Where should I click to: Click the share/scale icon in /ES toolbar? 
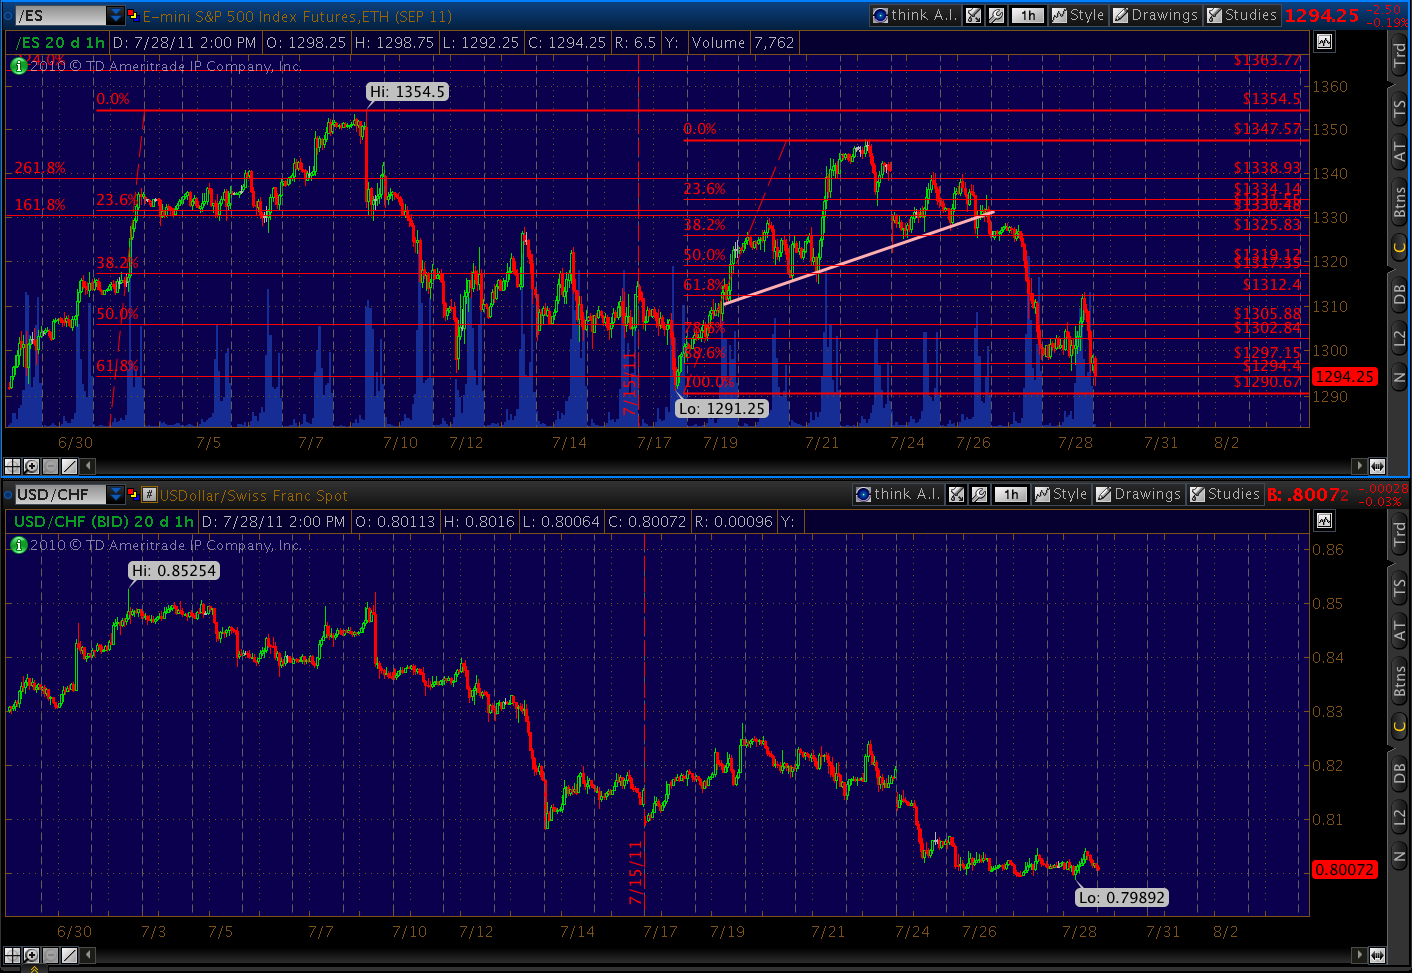click(x=974, y=15)
